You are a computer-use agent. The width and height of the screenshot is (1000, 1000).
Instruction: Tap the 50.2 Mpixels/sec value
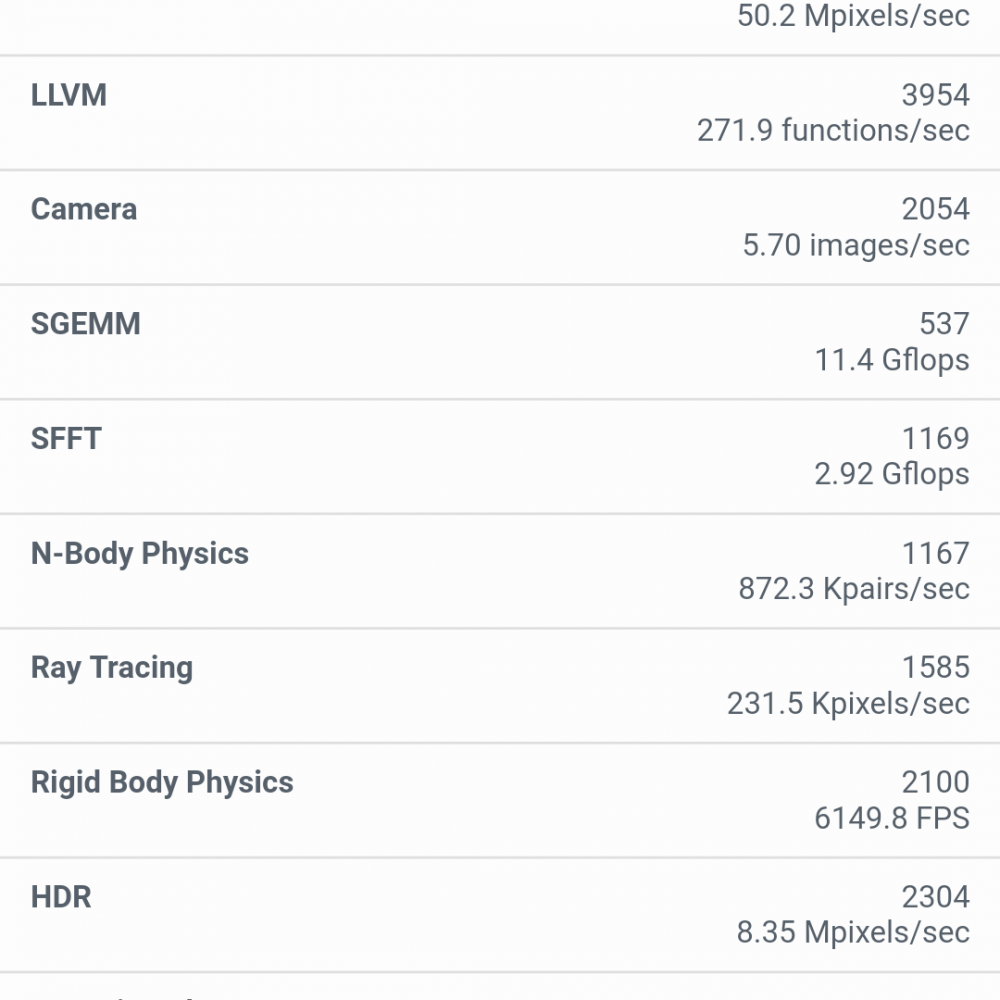(x=853, y=15)
